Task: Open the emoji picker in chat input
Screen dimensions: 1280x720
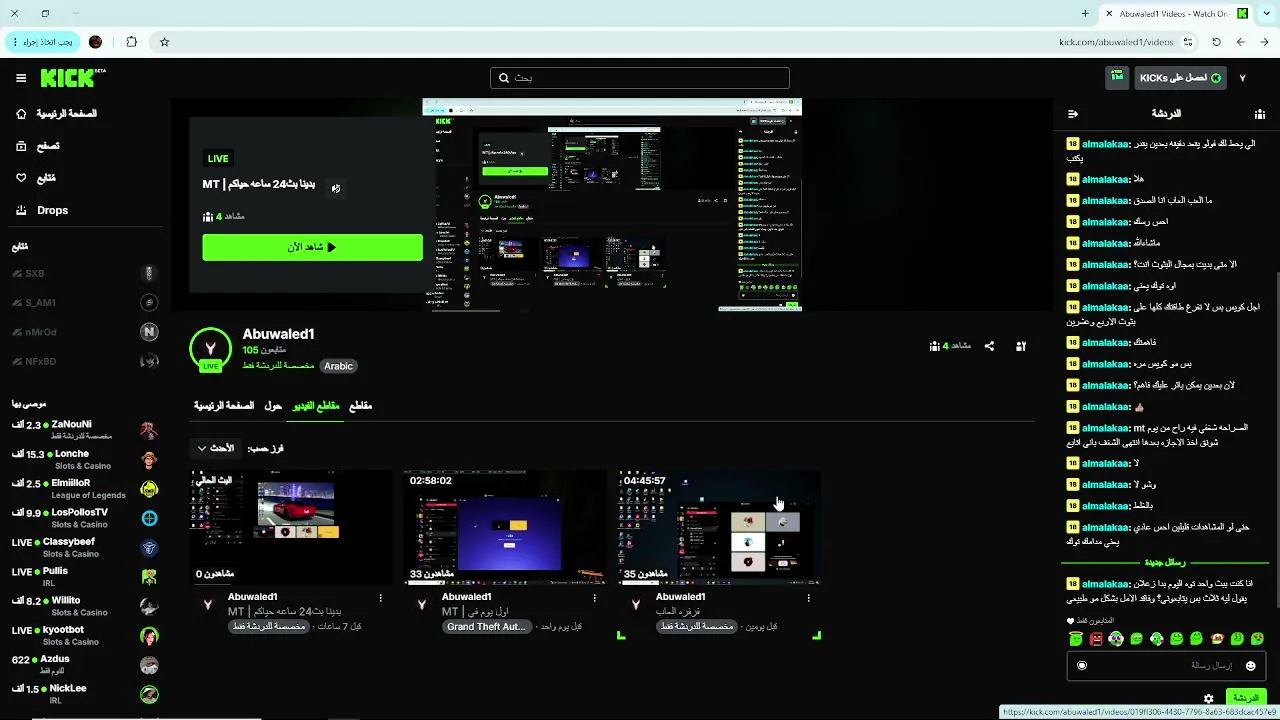Action: tap(1250, 666)
